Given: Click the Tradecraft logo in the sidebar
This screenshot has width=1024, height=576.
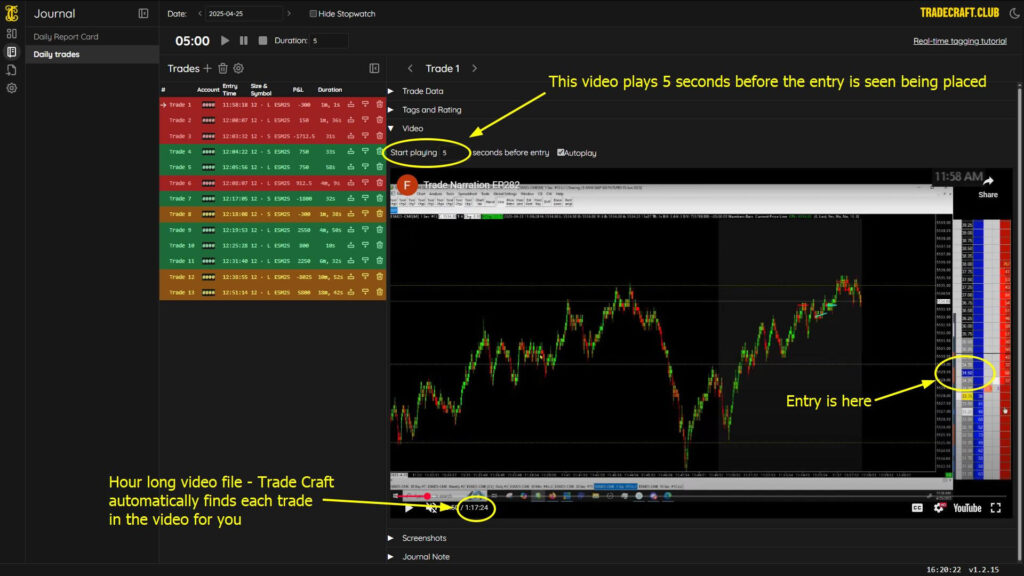Looking at the screenshot, I should [12, 13].
